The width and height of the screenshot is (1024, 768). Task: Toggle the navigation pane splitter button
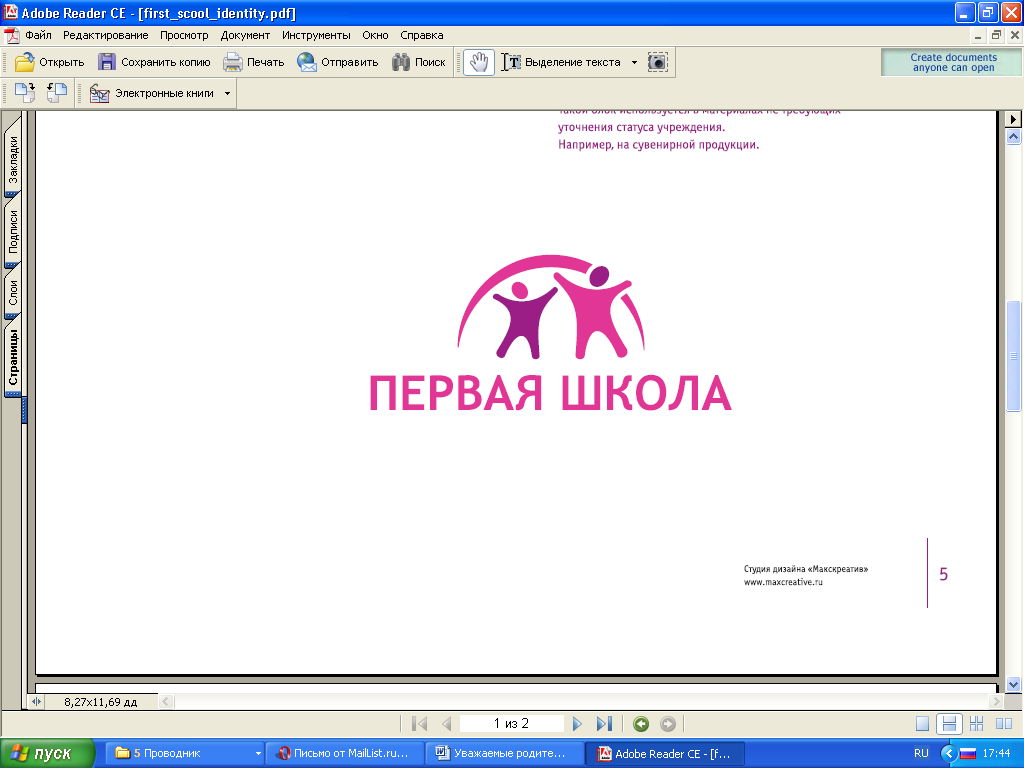pyautogui.click(x=36, y=701)
